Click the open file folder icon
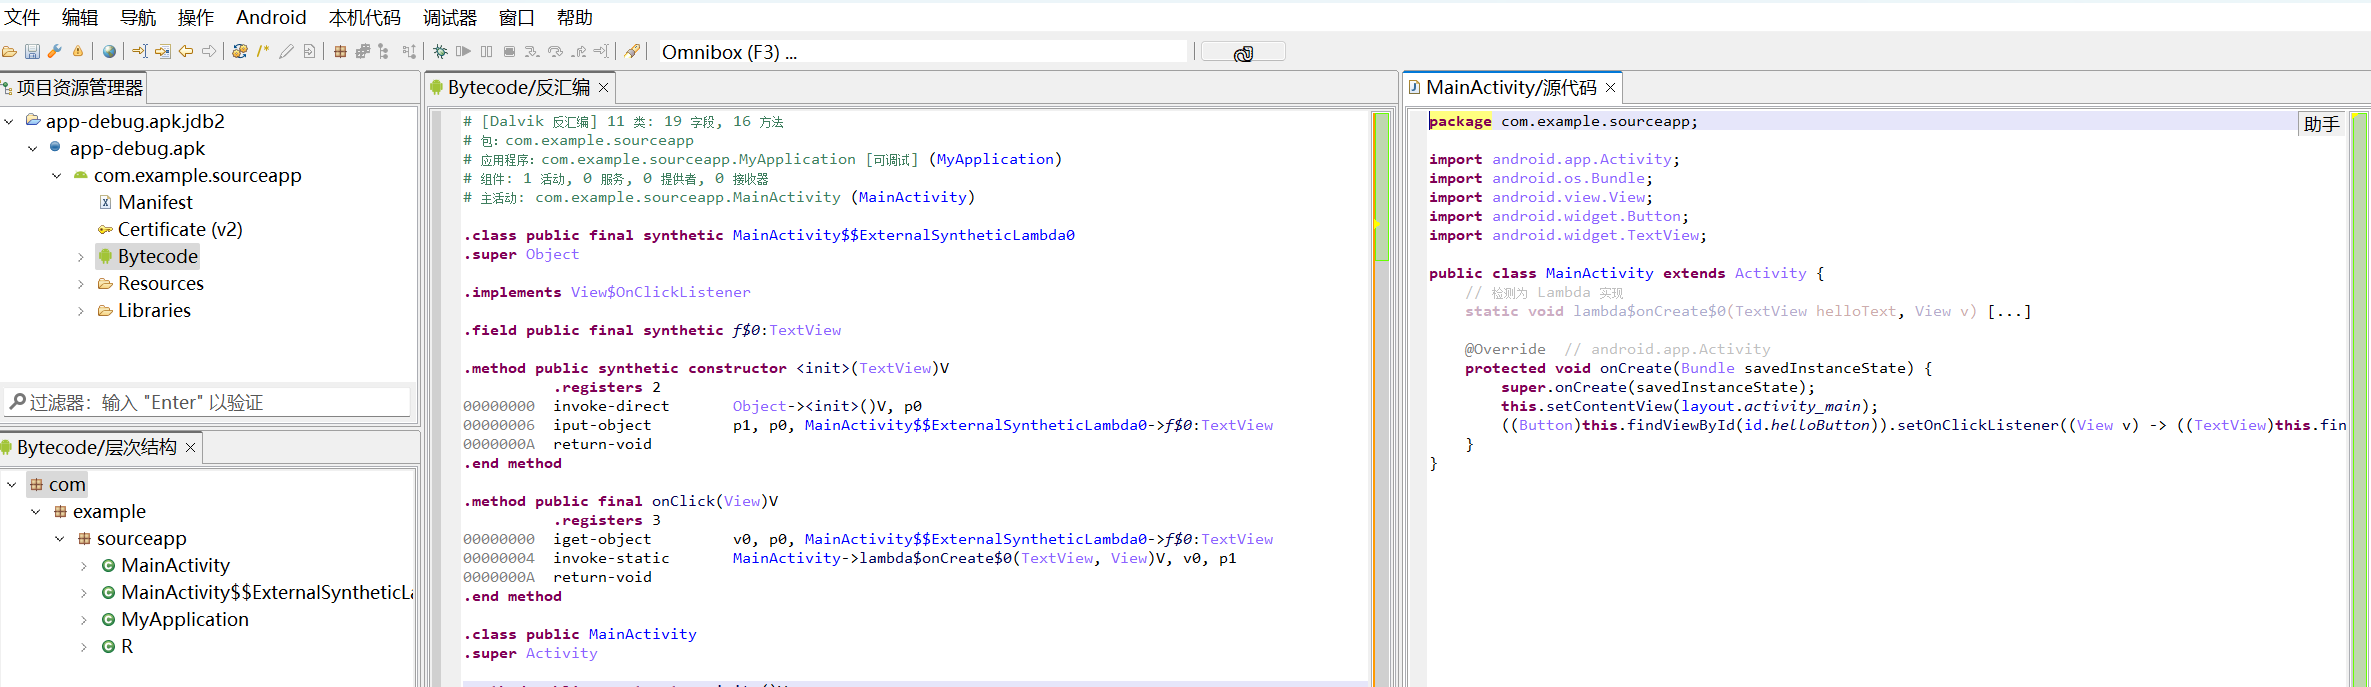Screen dimensions: 2371x687 click(9, 51)
